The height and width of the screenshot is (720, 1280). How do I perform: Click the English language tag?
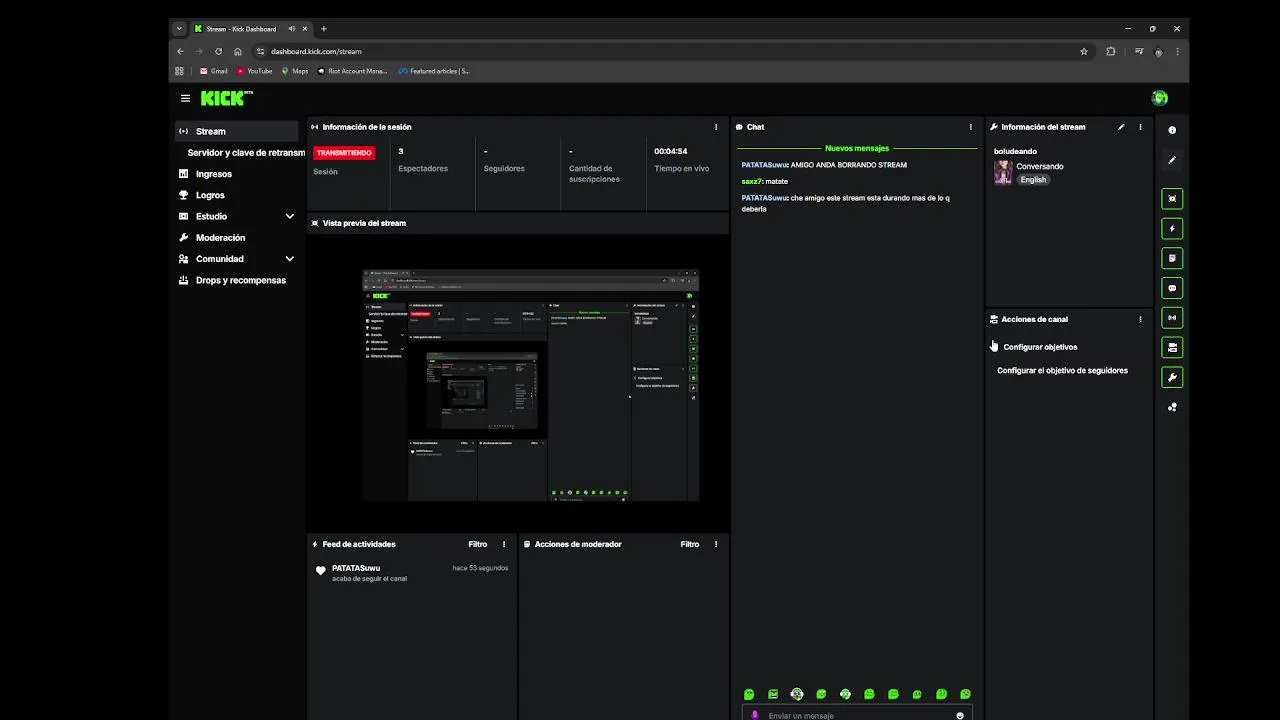point(1033,180)
